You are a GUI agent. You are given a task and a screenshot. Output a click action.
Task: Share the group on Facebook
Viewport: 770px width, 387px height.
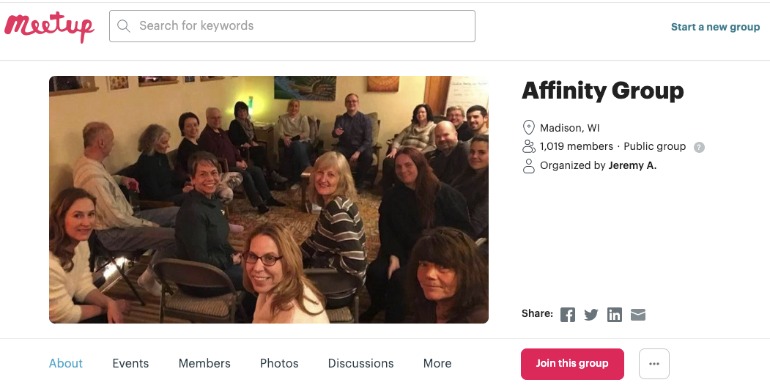[x=568, y=314]
